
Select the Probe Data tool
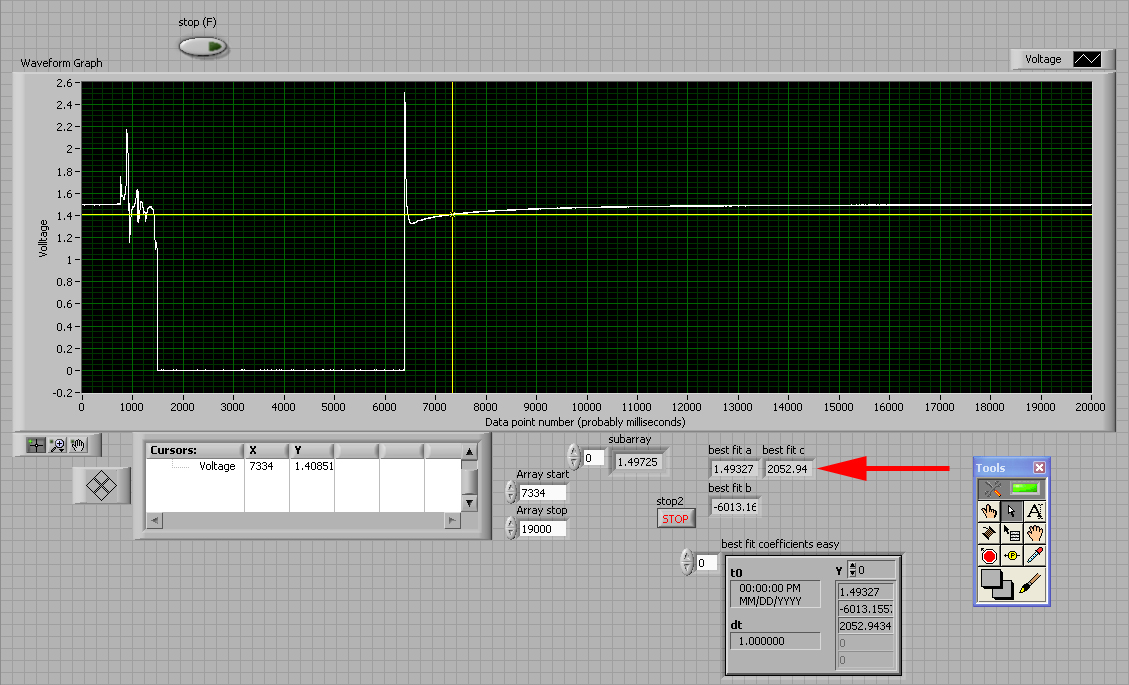click(x=1012, y=556)
